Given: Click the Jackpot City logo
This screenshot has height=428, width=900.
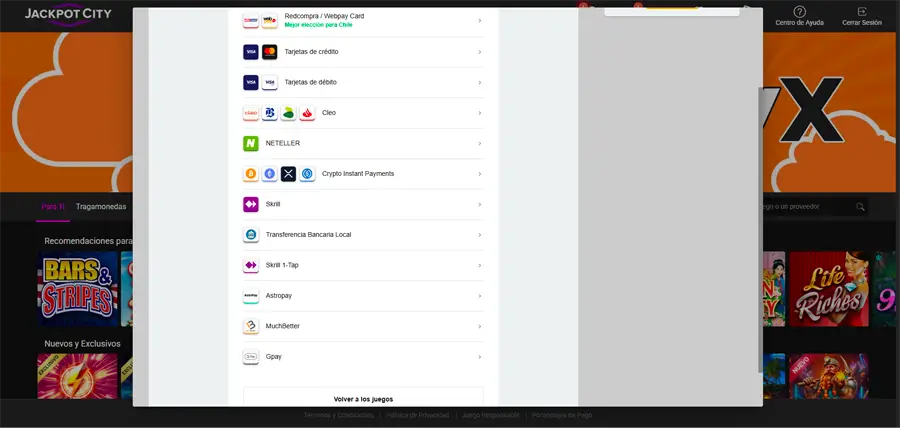Looking at the screenshot, I should click(x=68, y=14).
